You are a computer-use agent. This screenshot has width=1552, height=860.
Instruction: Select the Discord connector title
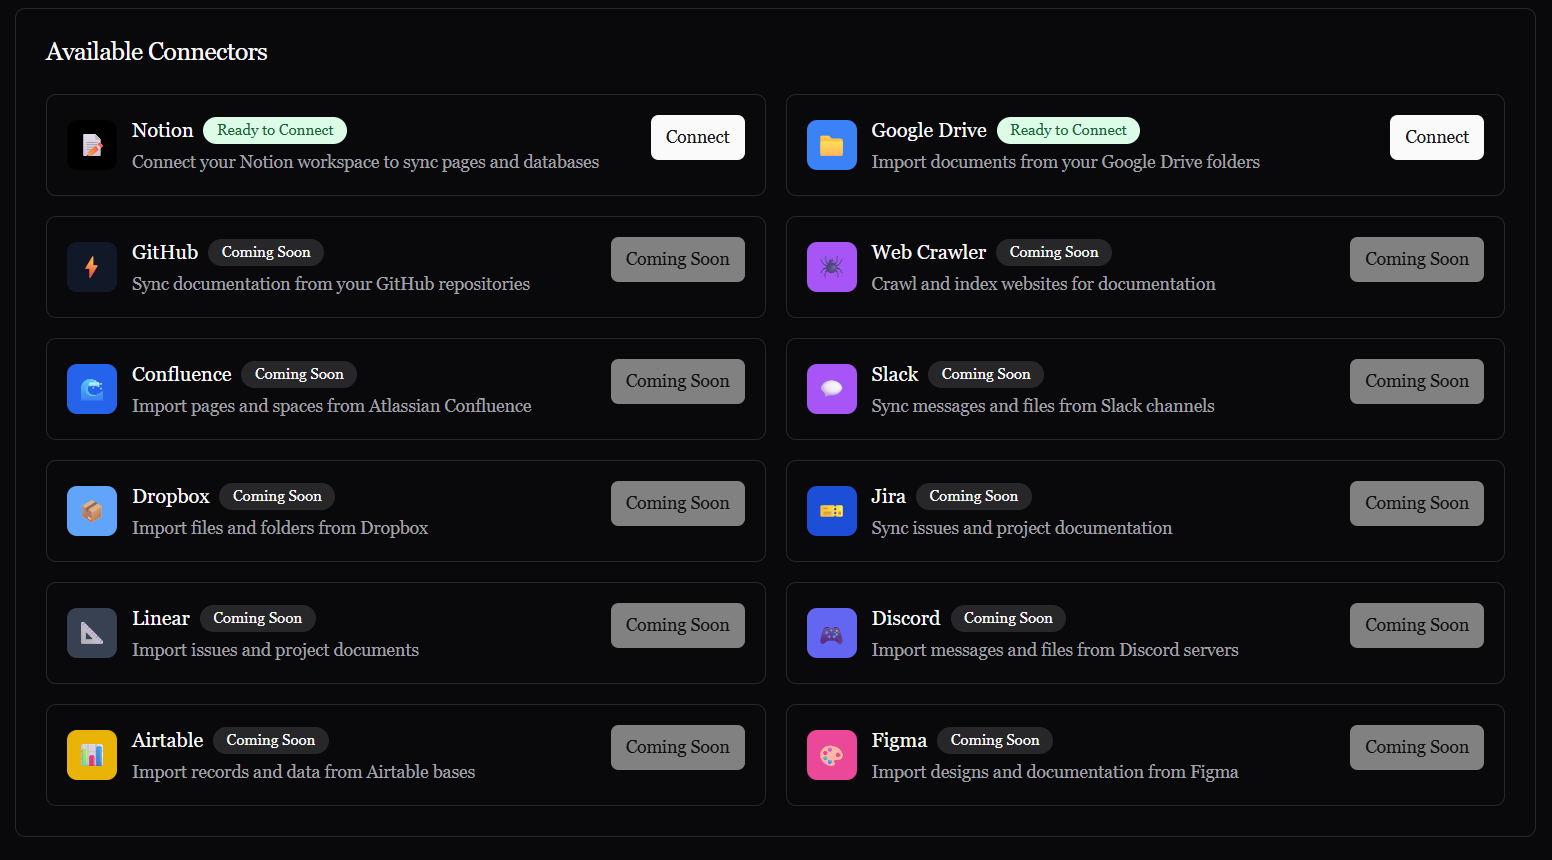tap(906, 618)
